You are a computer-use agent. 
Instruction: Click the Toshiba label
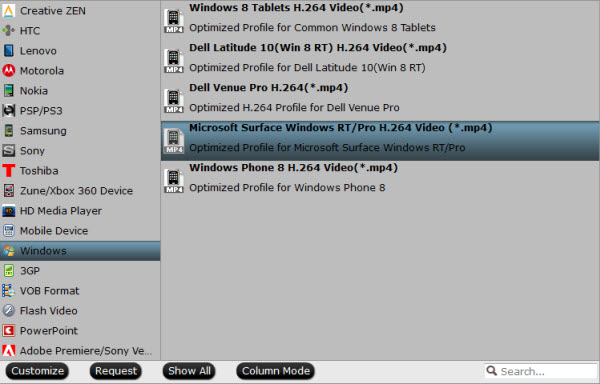39,171
